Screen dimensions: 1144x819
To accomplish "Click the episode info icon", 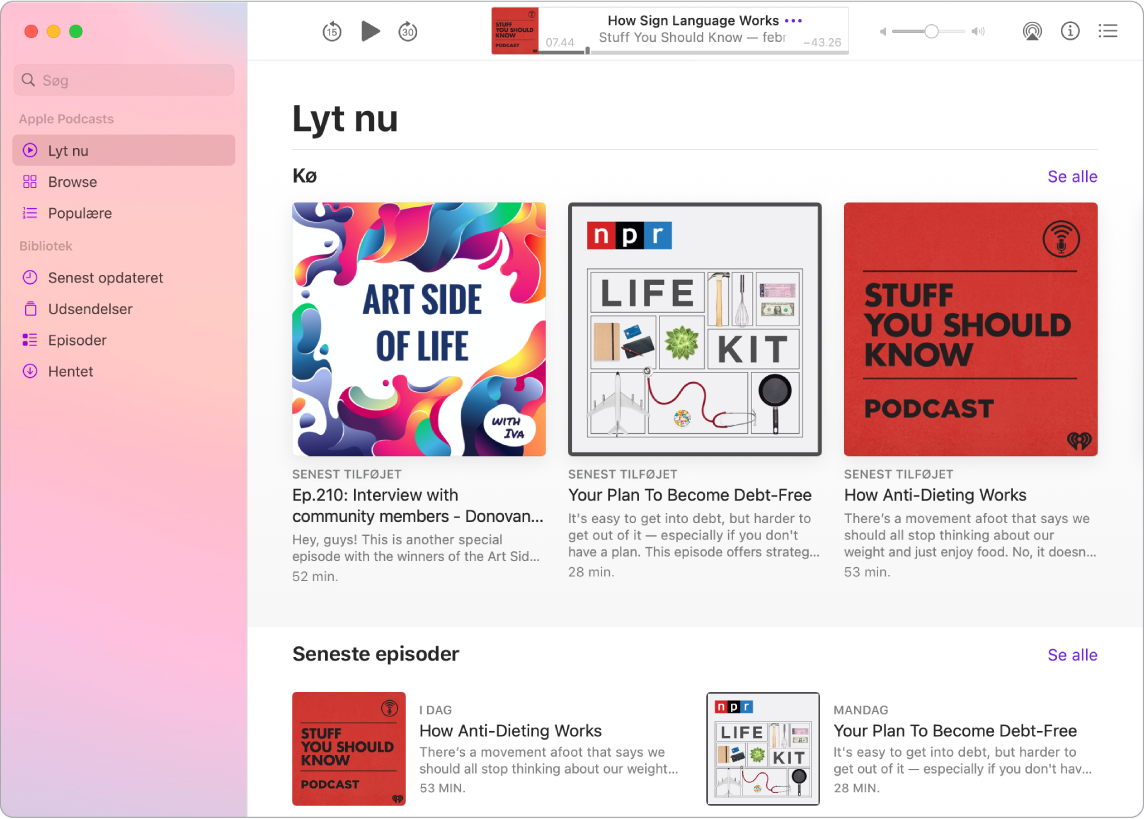I will point(1070,31).
